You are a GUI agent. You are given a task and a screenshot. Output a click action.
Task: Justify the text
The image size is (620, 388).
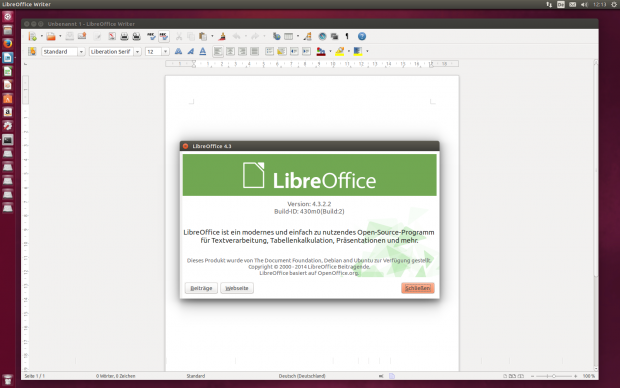point(255,51)
